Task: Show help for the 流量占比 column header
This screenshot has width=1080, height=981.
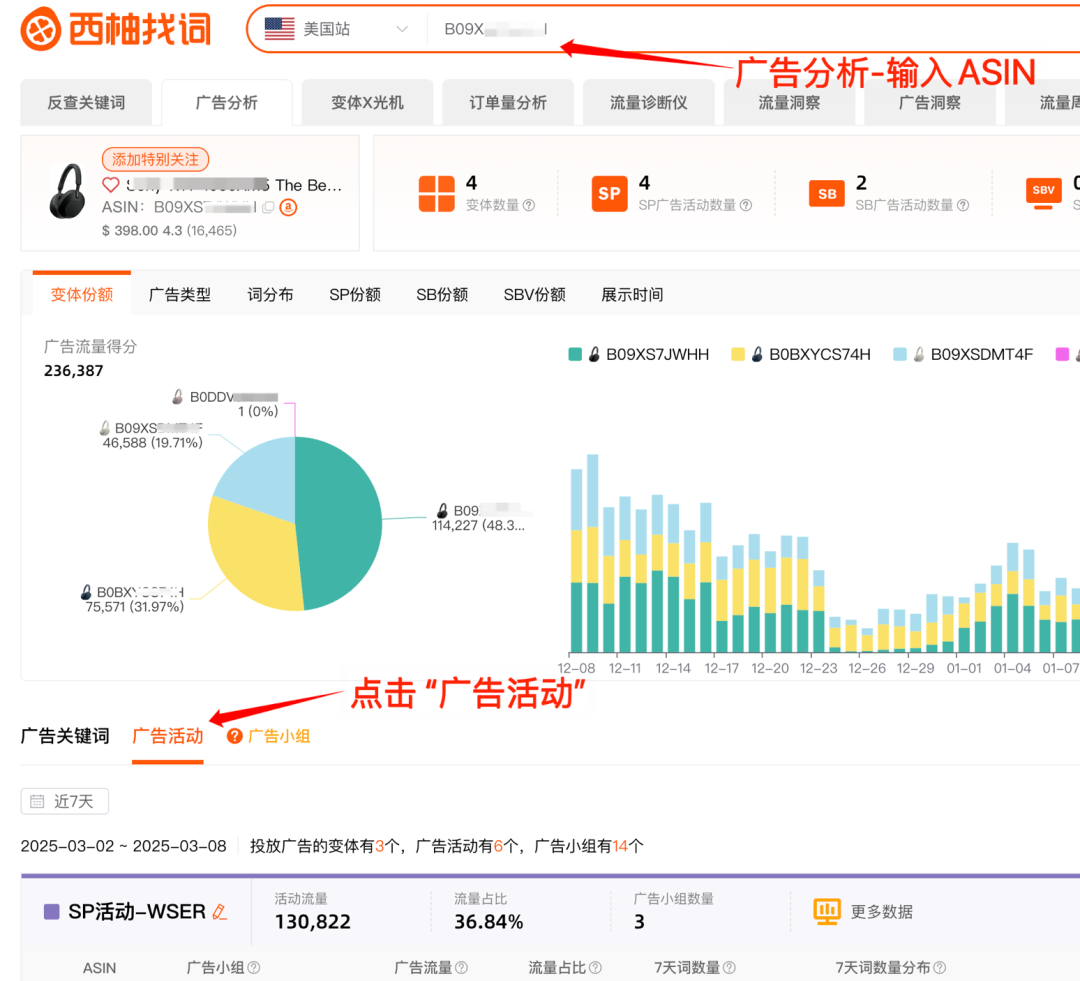Action: point(596,968)
